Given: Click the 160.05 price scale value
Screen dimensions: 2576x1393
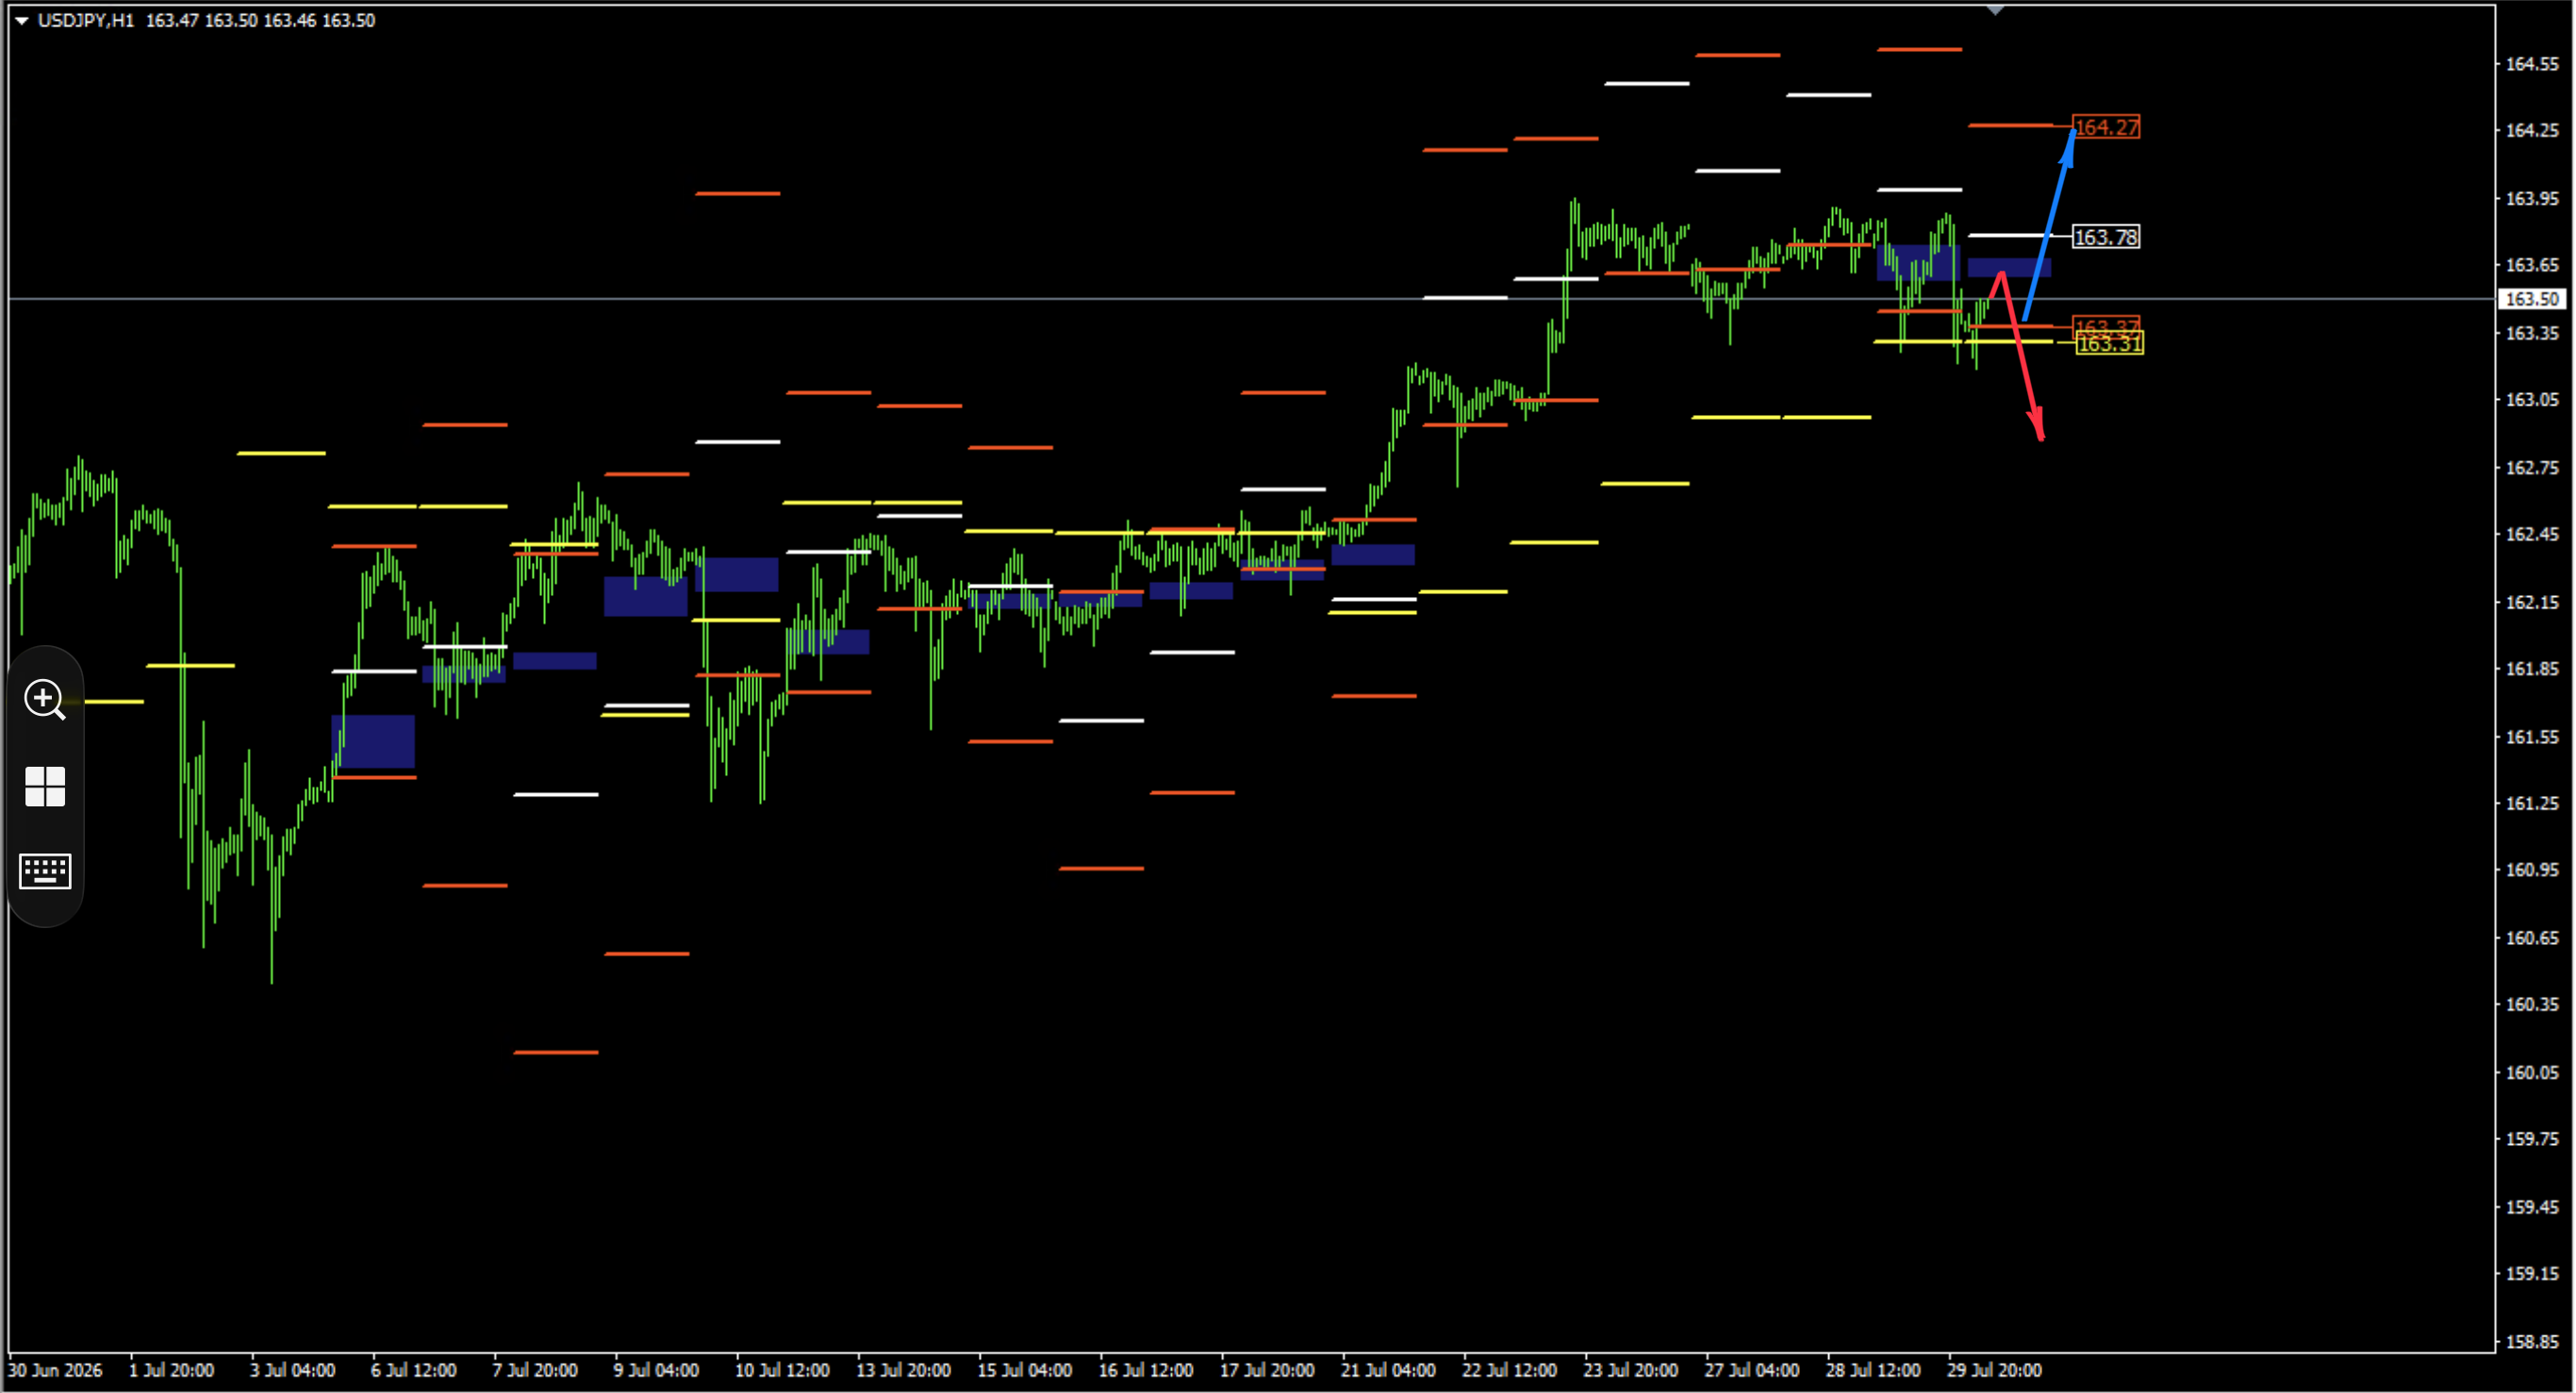Looking at the screenshot, I should [x=2532, y=1072].
